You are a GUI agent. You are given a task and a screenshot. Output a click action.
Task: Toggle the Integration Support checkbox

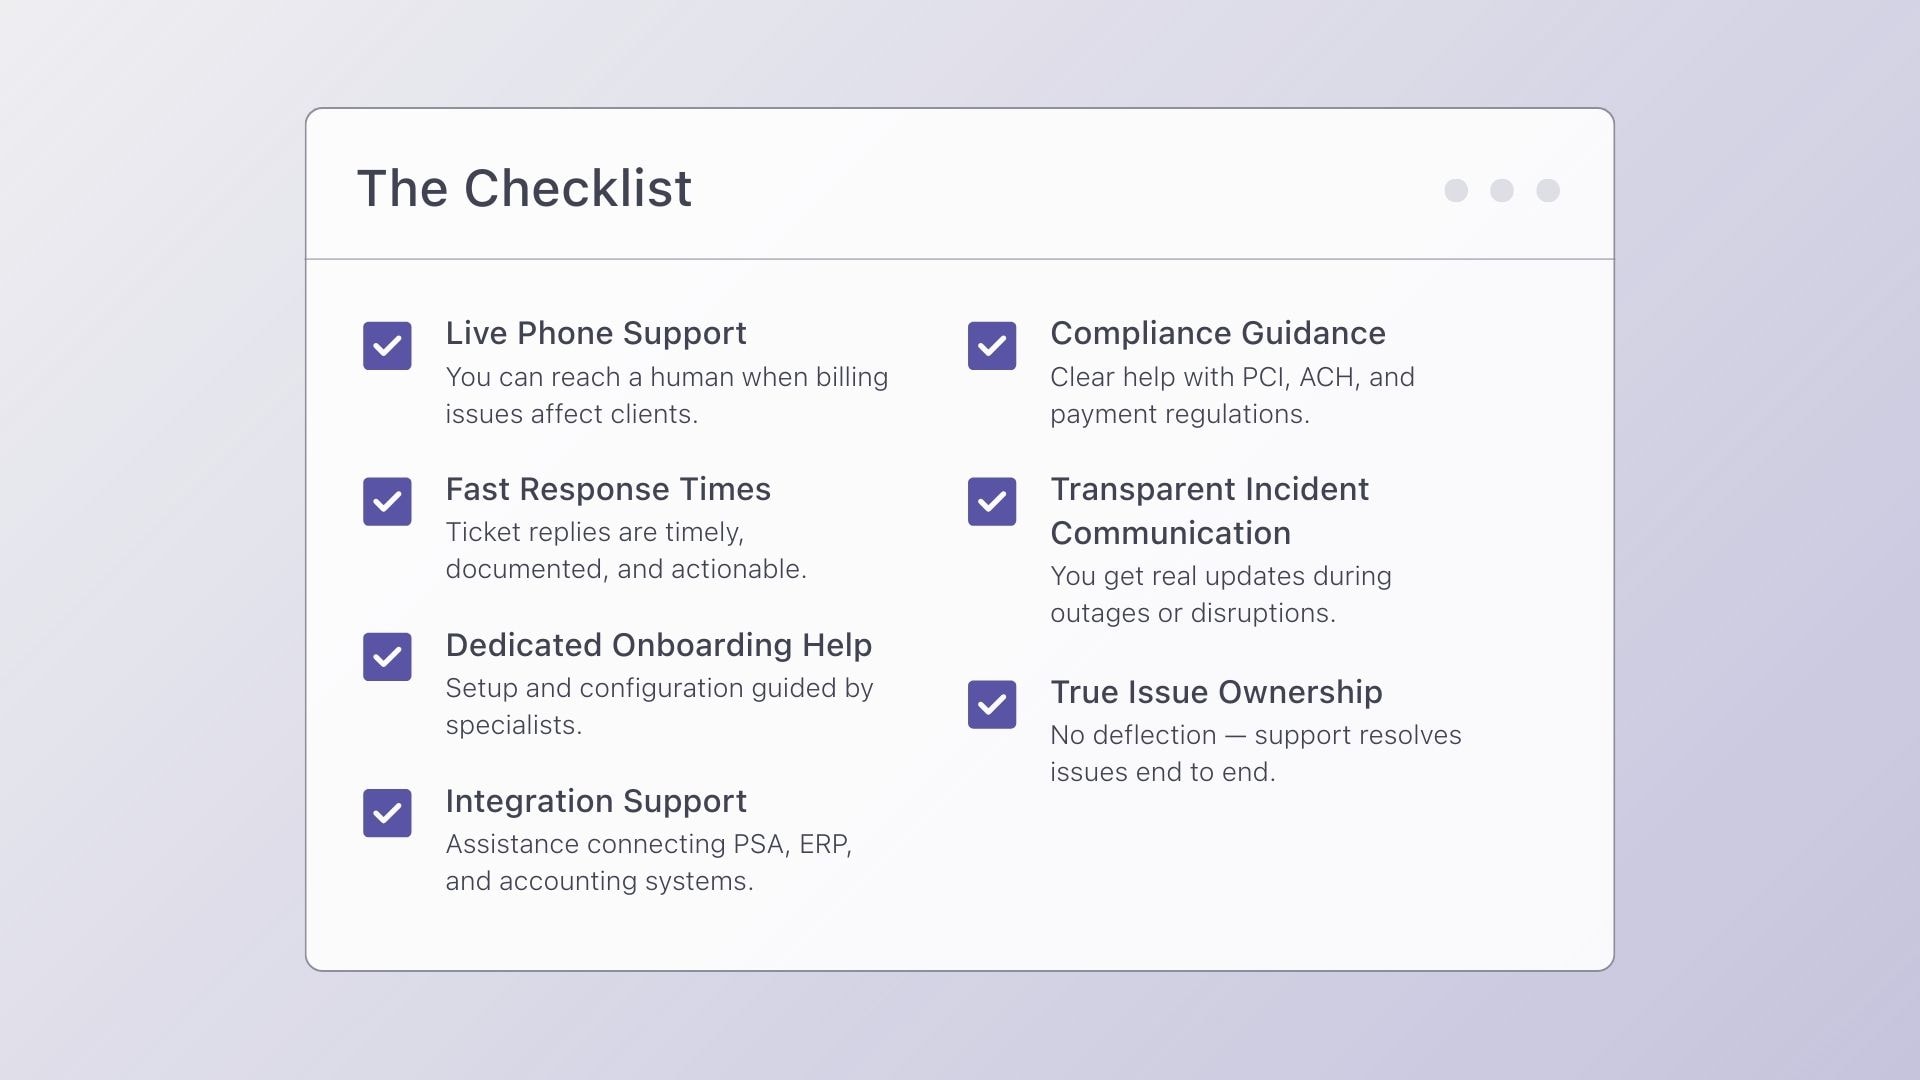click(x=387, y=813)
